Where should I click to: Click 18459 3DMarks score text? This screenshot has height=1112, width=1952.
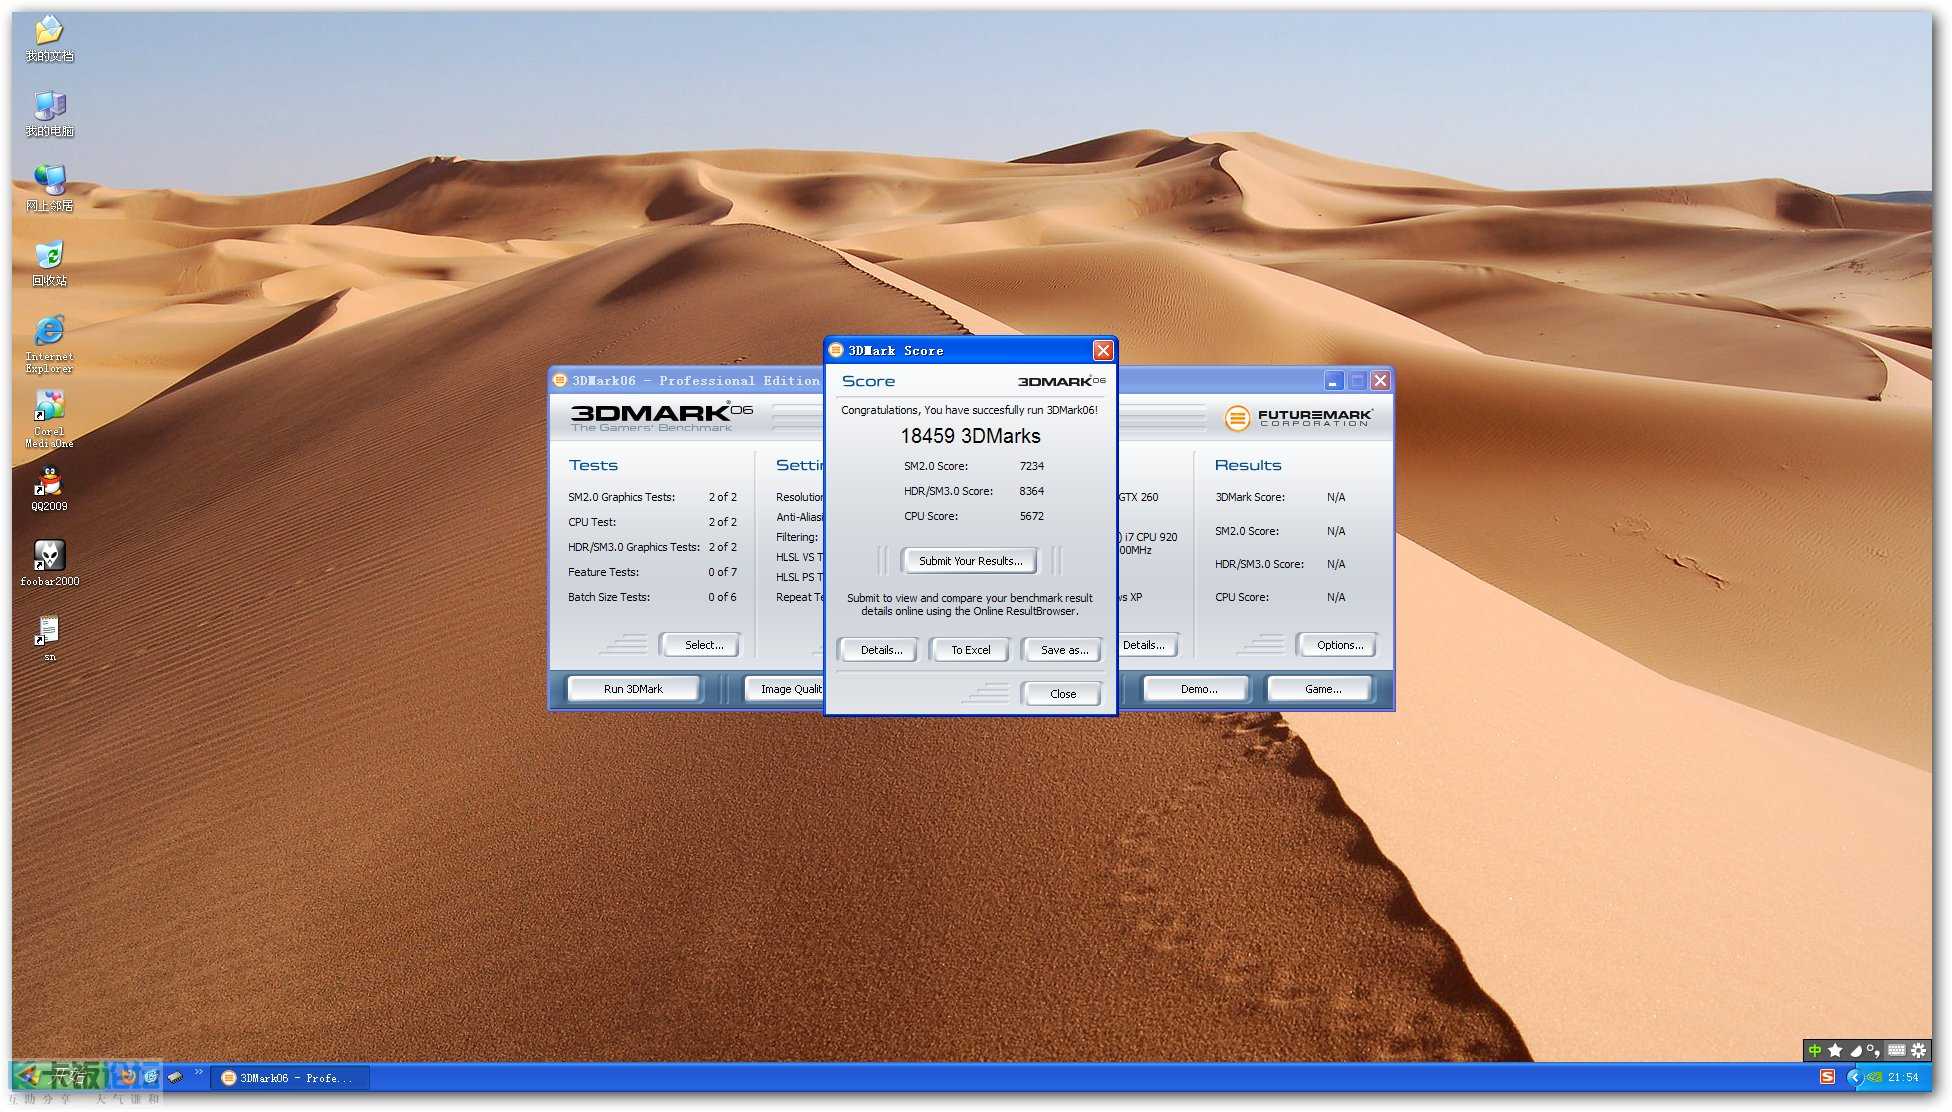point(970,436)
